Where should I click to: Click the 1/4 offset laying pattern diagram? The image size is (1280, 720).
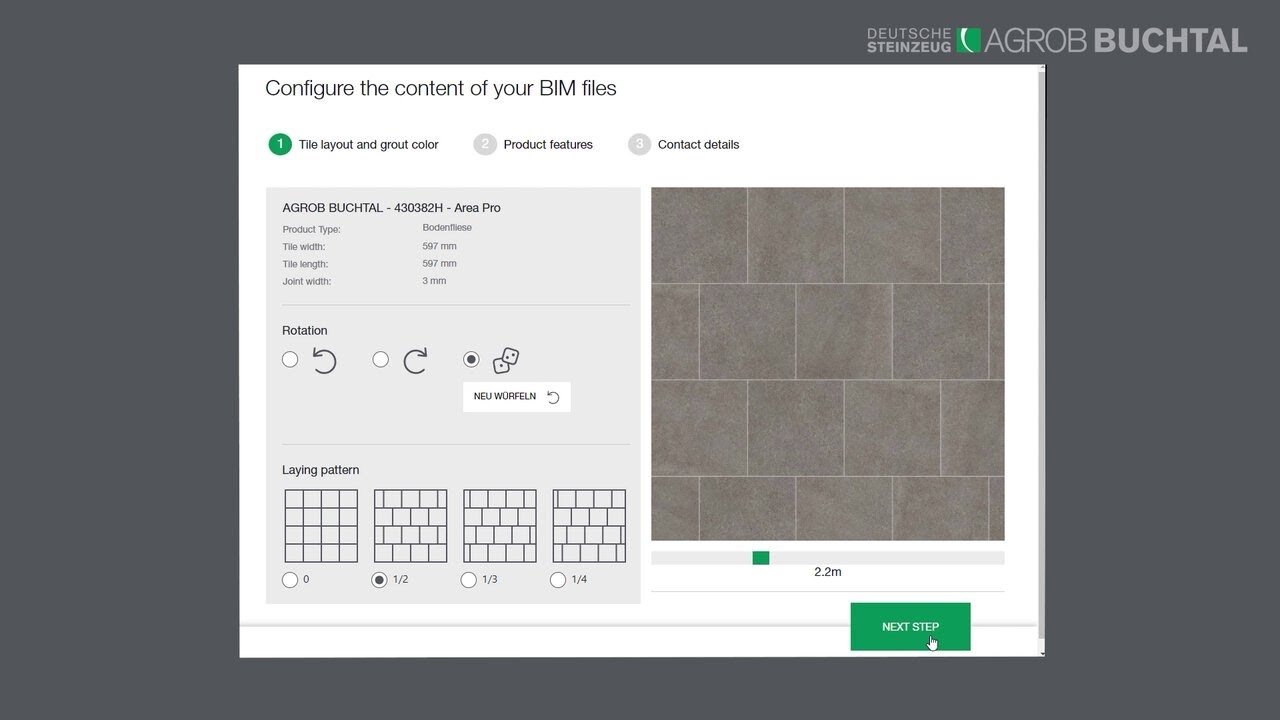(589, 526)
